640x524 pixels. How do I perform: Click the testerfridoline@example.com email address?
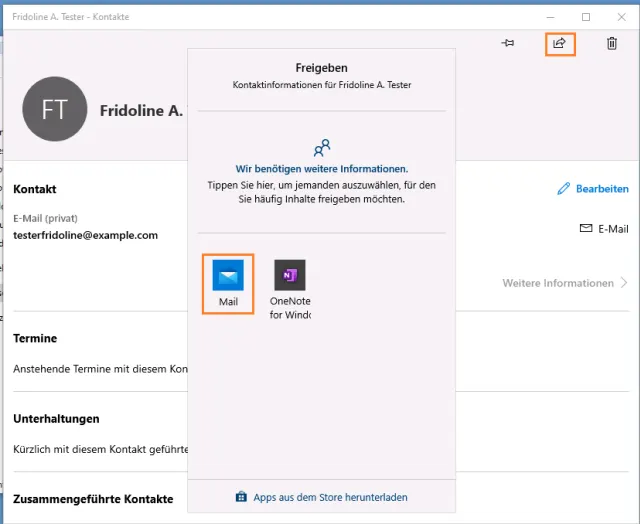point(86,235)
